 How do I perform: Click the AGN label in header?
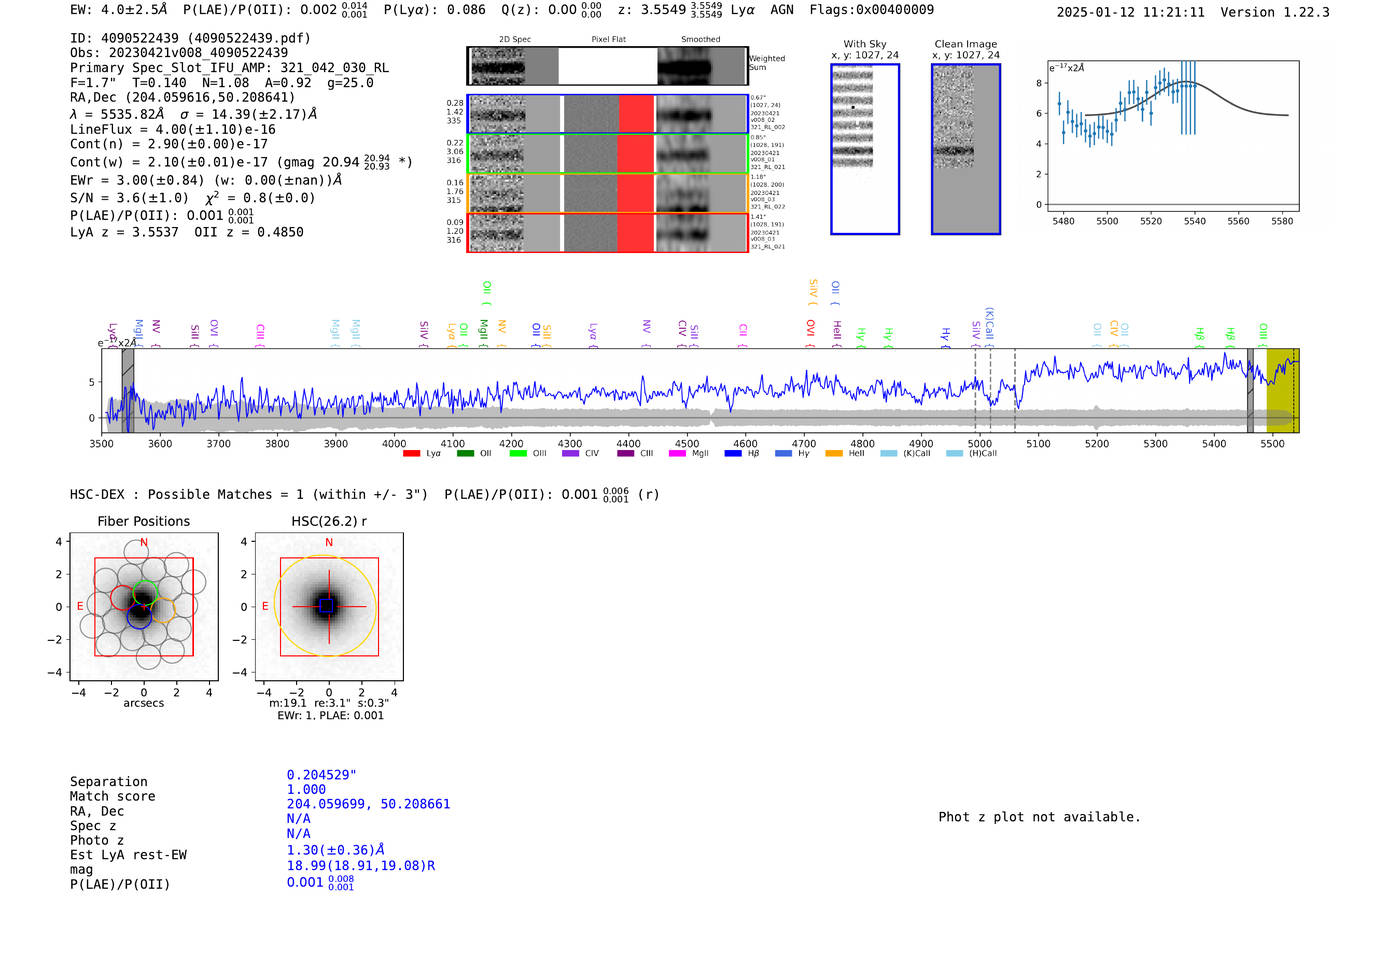pos(782,10)
